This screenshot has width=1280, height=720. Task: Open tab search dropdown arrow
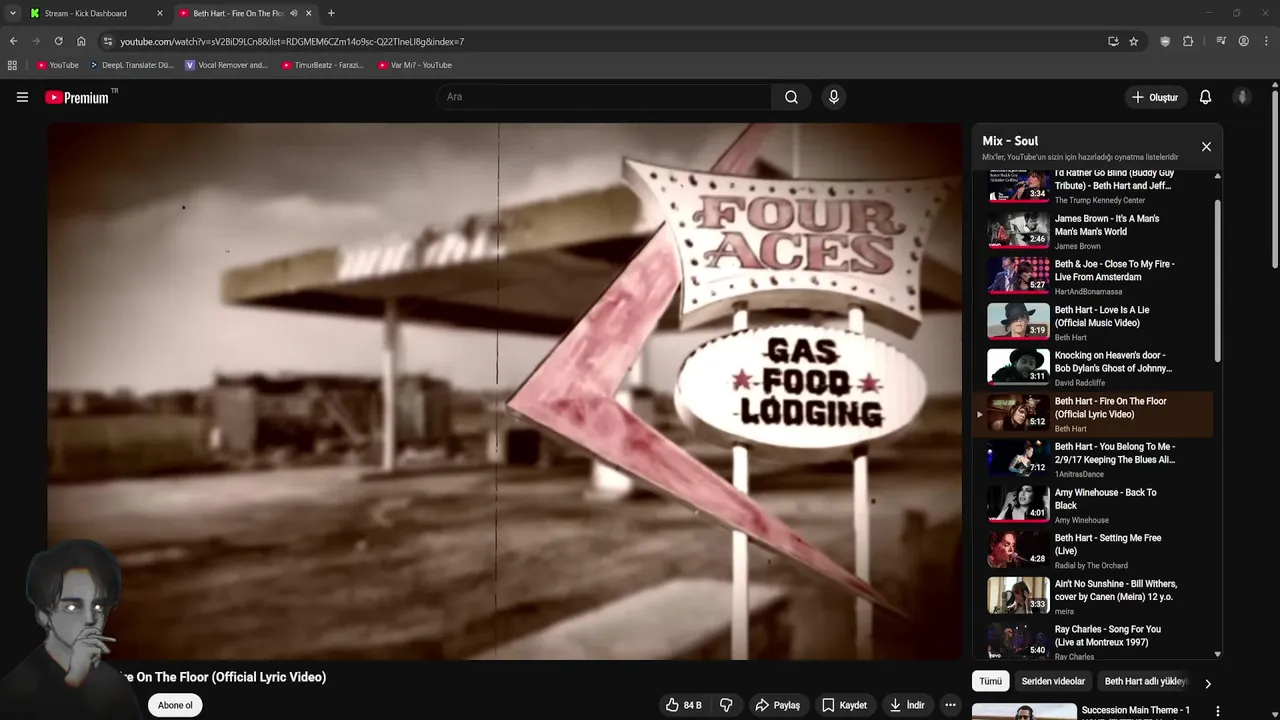tap(12, 13)
